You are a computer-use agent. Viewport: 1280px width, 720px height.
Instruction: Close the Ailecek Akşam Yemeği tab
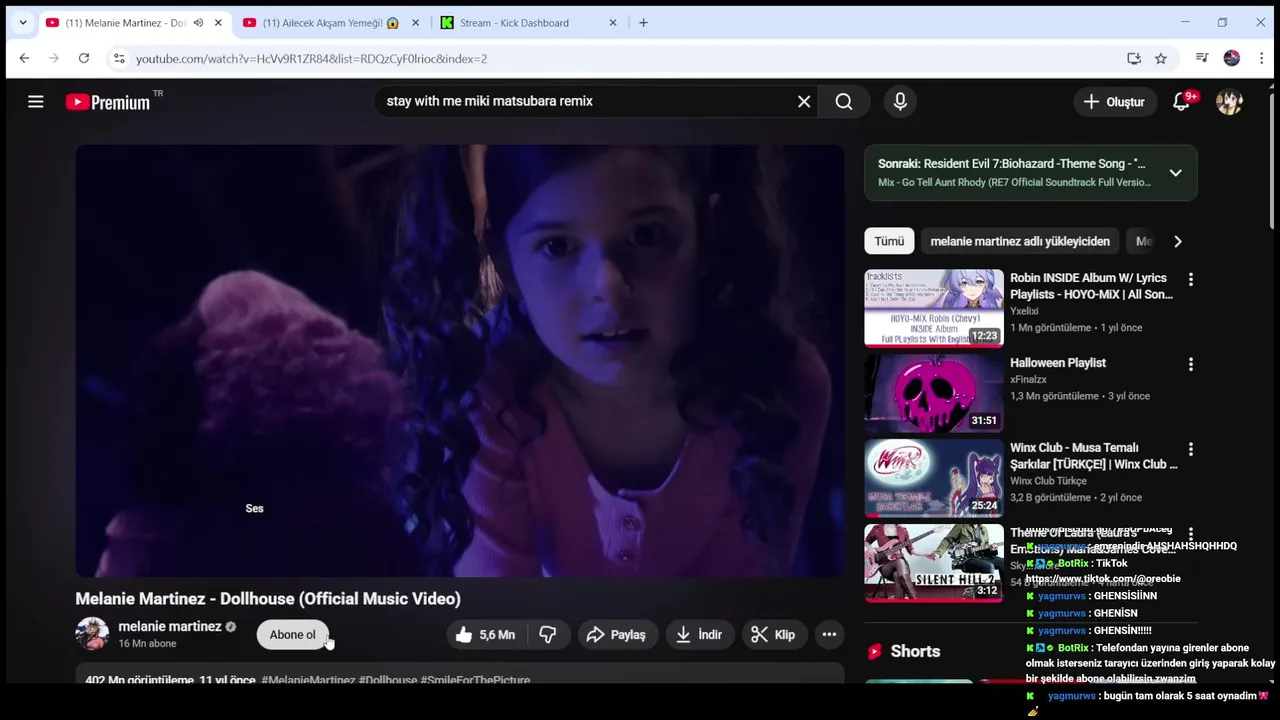(415, 22)
